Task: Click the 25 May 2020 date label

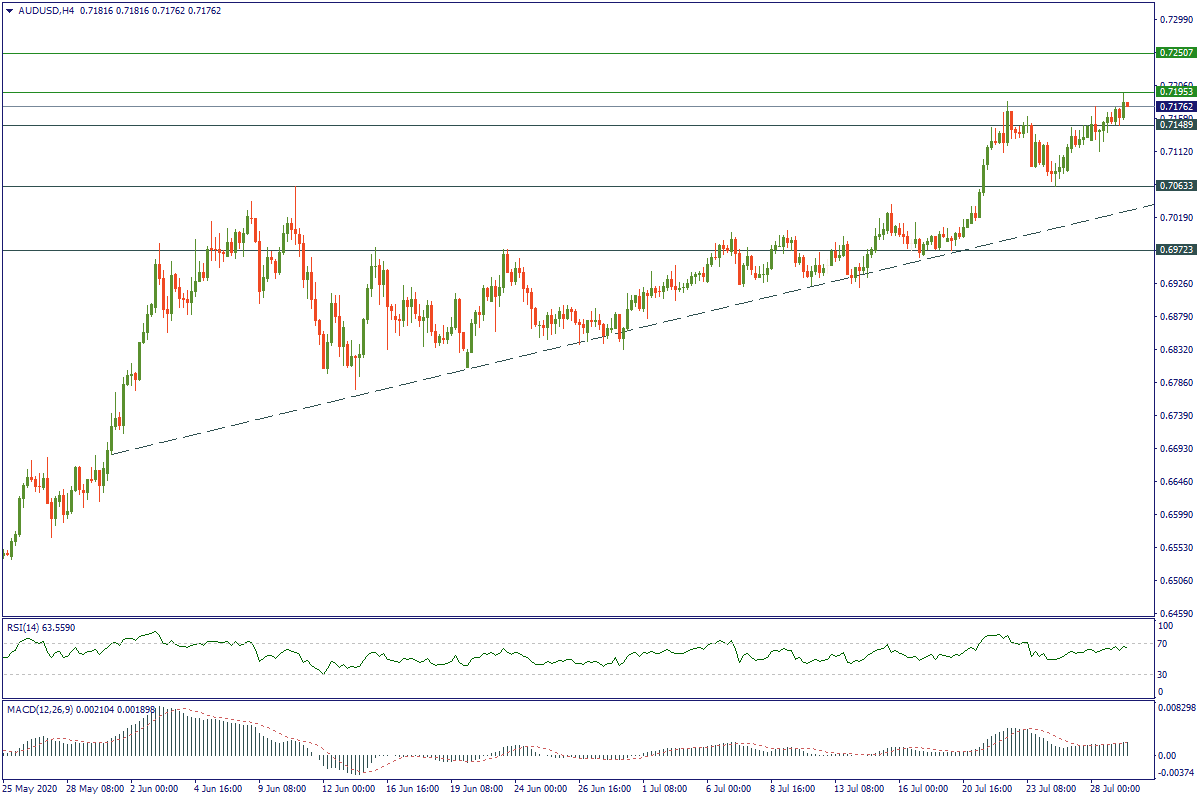Action: [33, 789]
